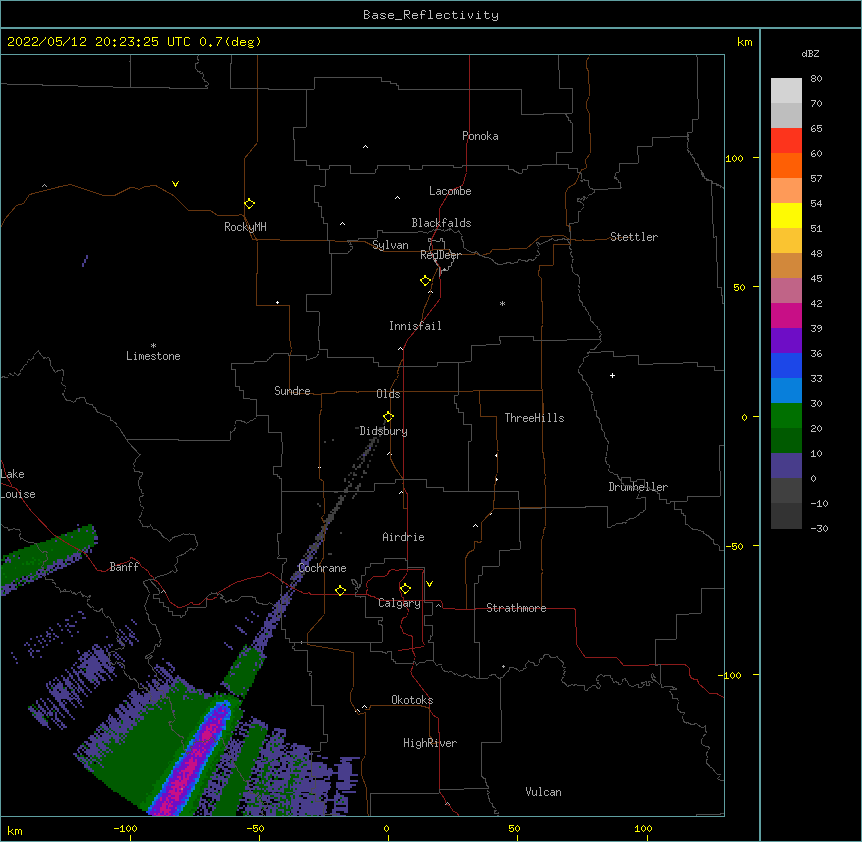Screen dimensions: 862x842
Task: Click the Airdrie label
Action: (x=403, y=537)
